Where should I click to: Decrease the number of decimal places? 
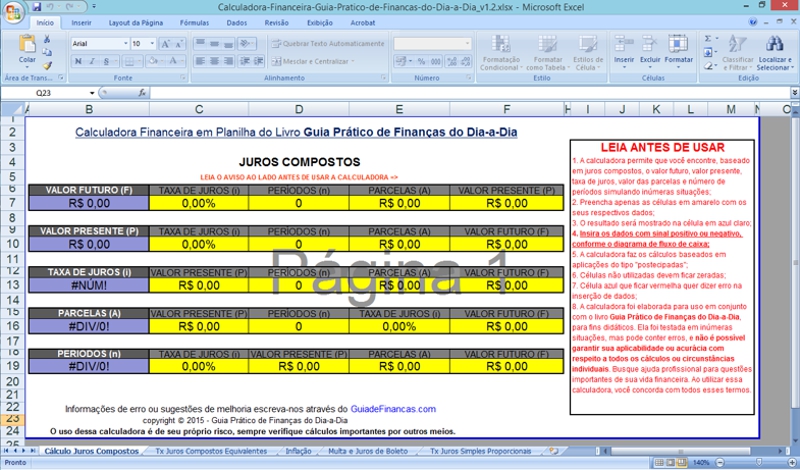point(465,61)
